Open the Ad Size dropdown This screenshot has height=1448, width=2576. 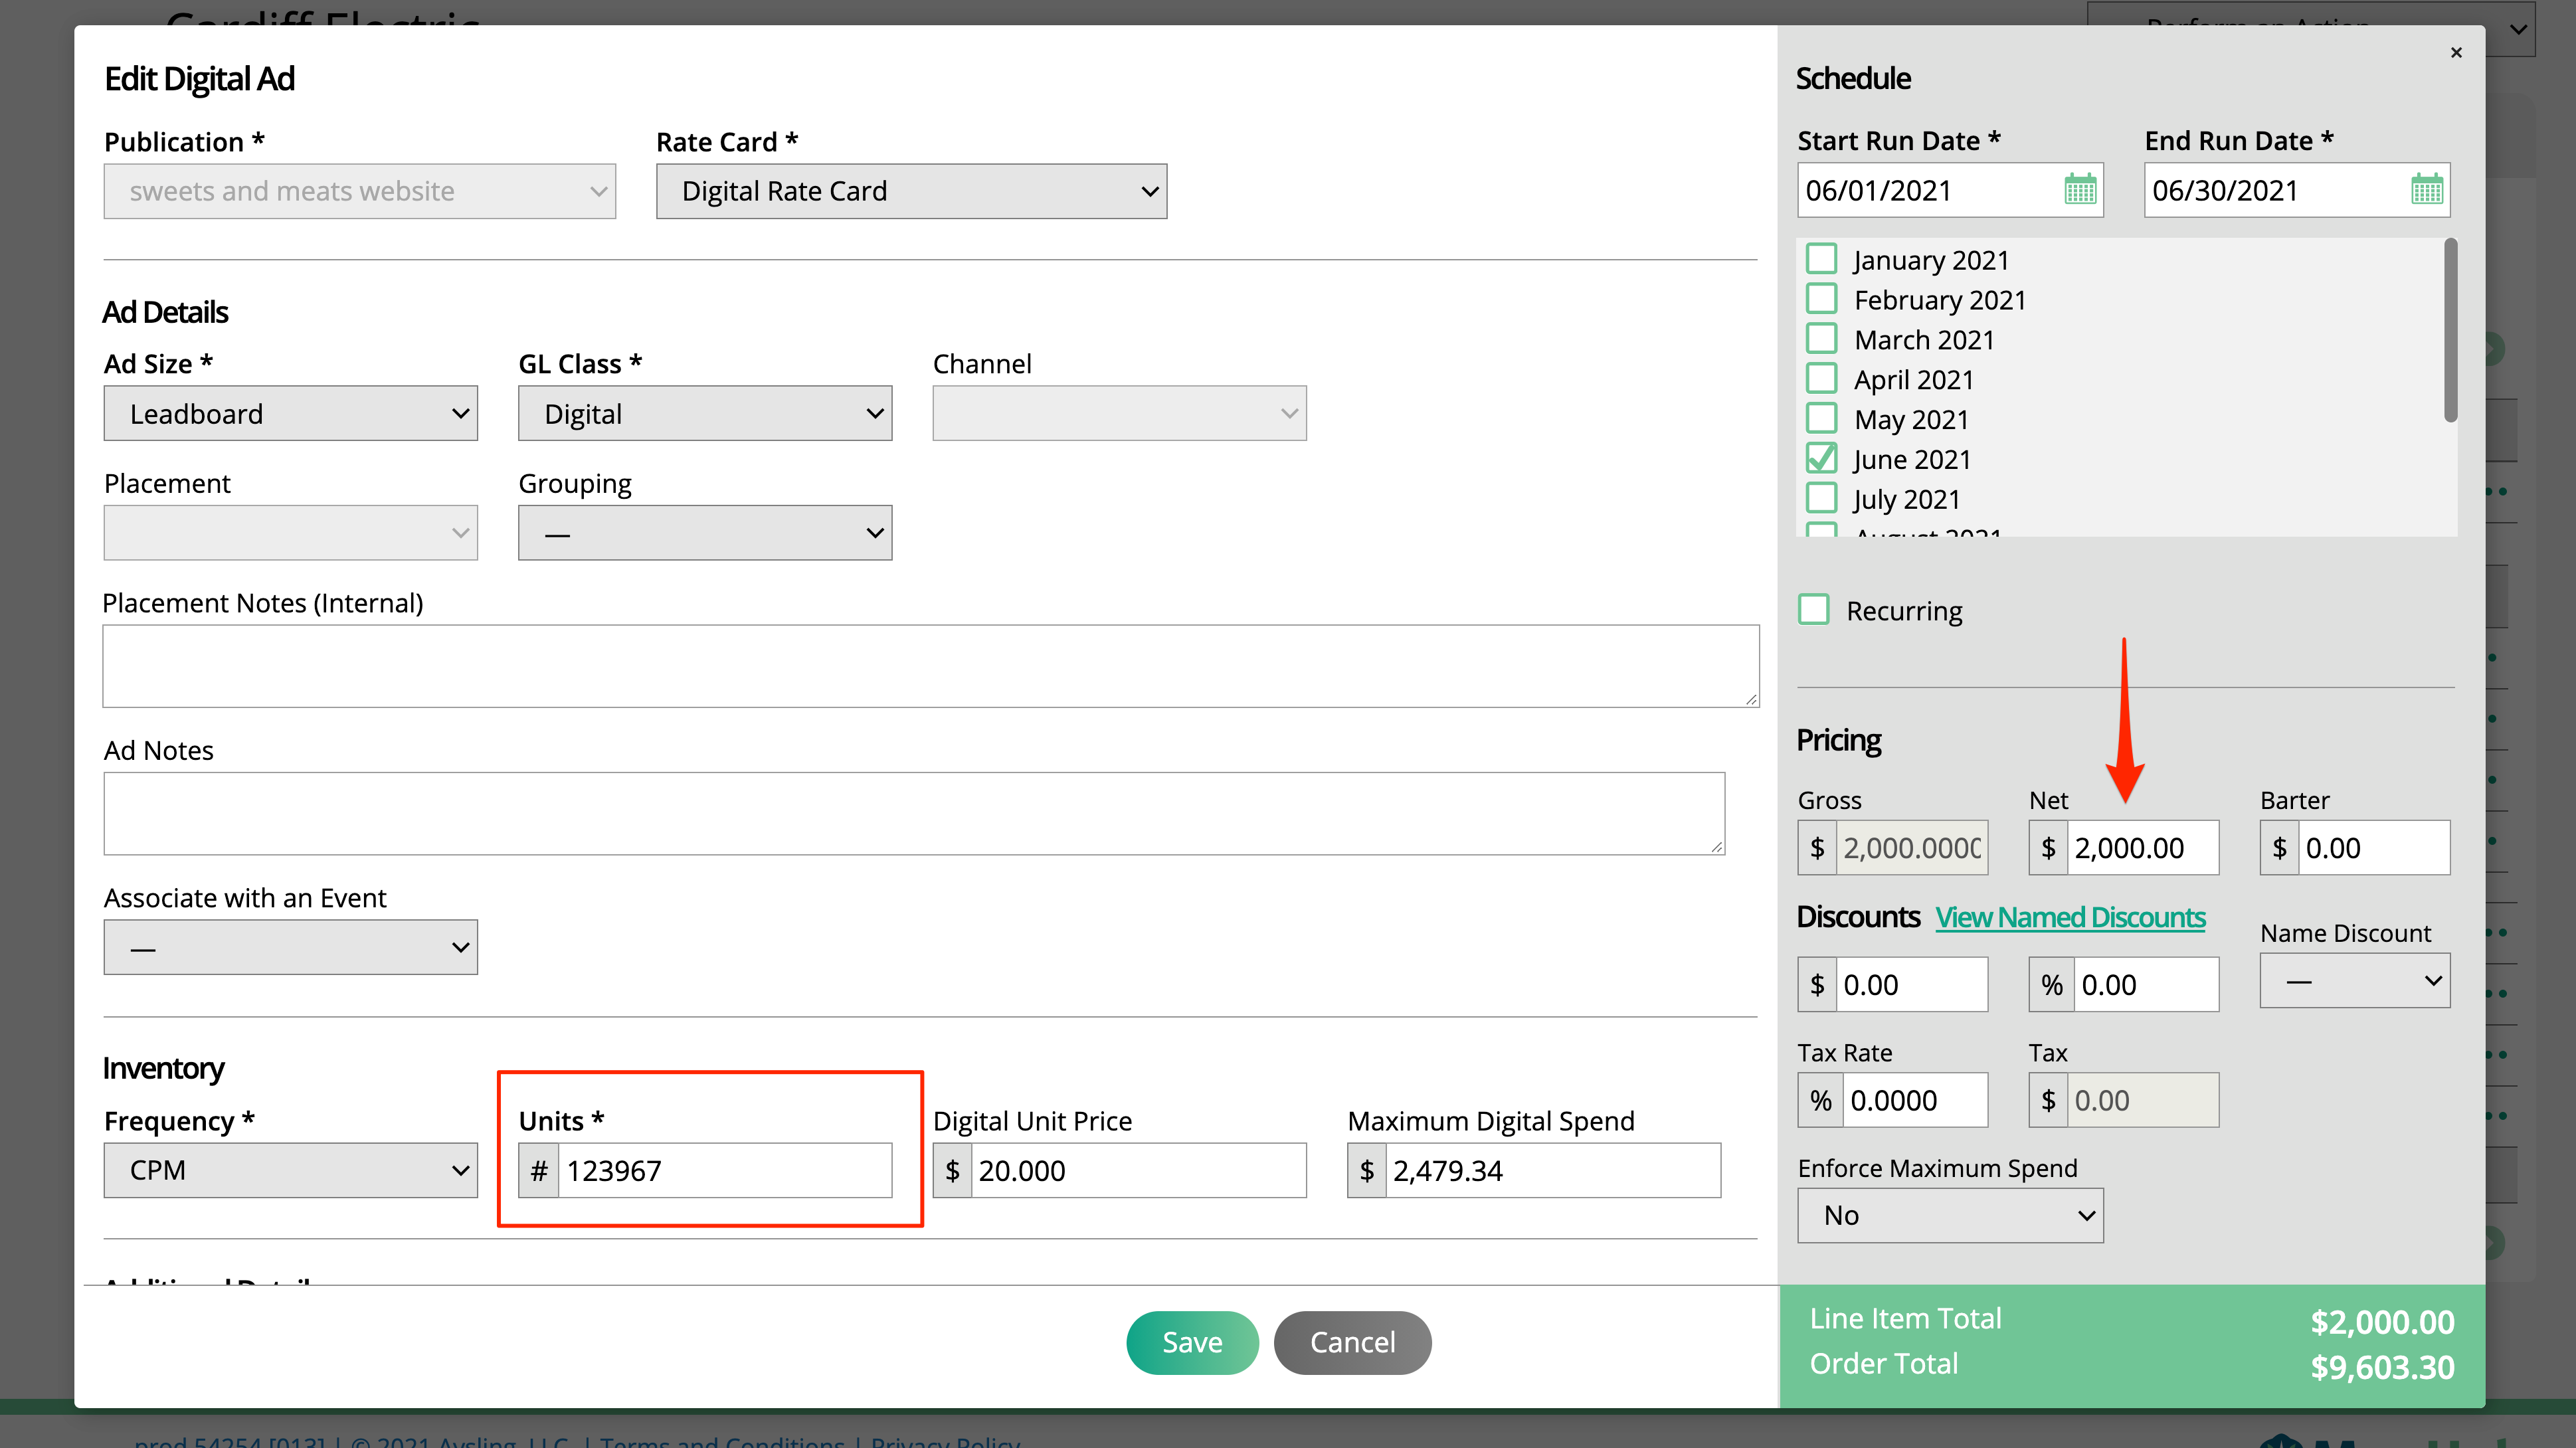[x=291, y=414]
